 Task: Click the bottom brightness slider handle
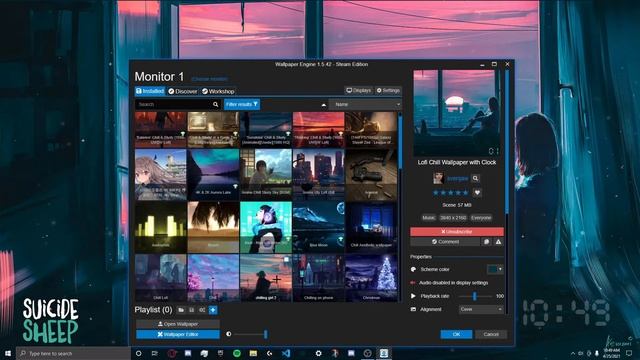[x=266, y=334]
